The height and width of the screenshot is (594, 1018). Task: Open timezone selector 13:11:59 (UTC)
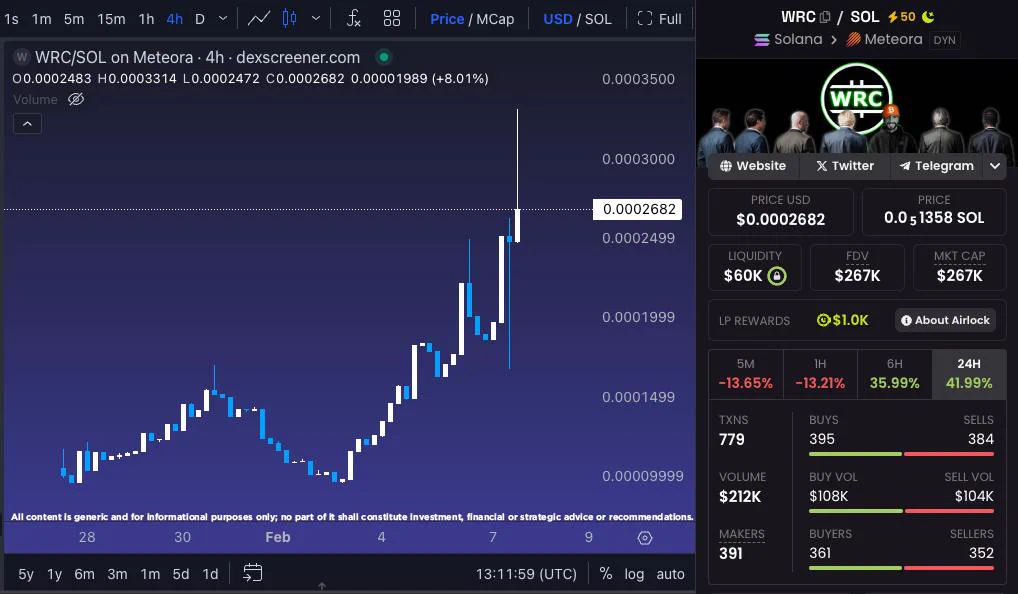tap(526, 574)
